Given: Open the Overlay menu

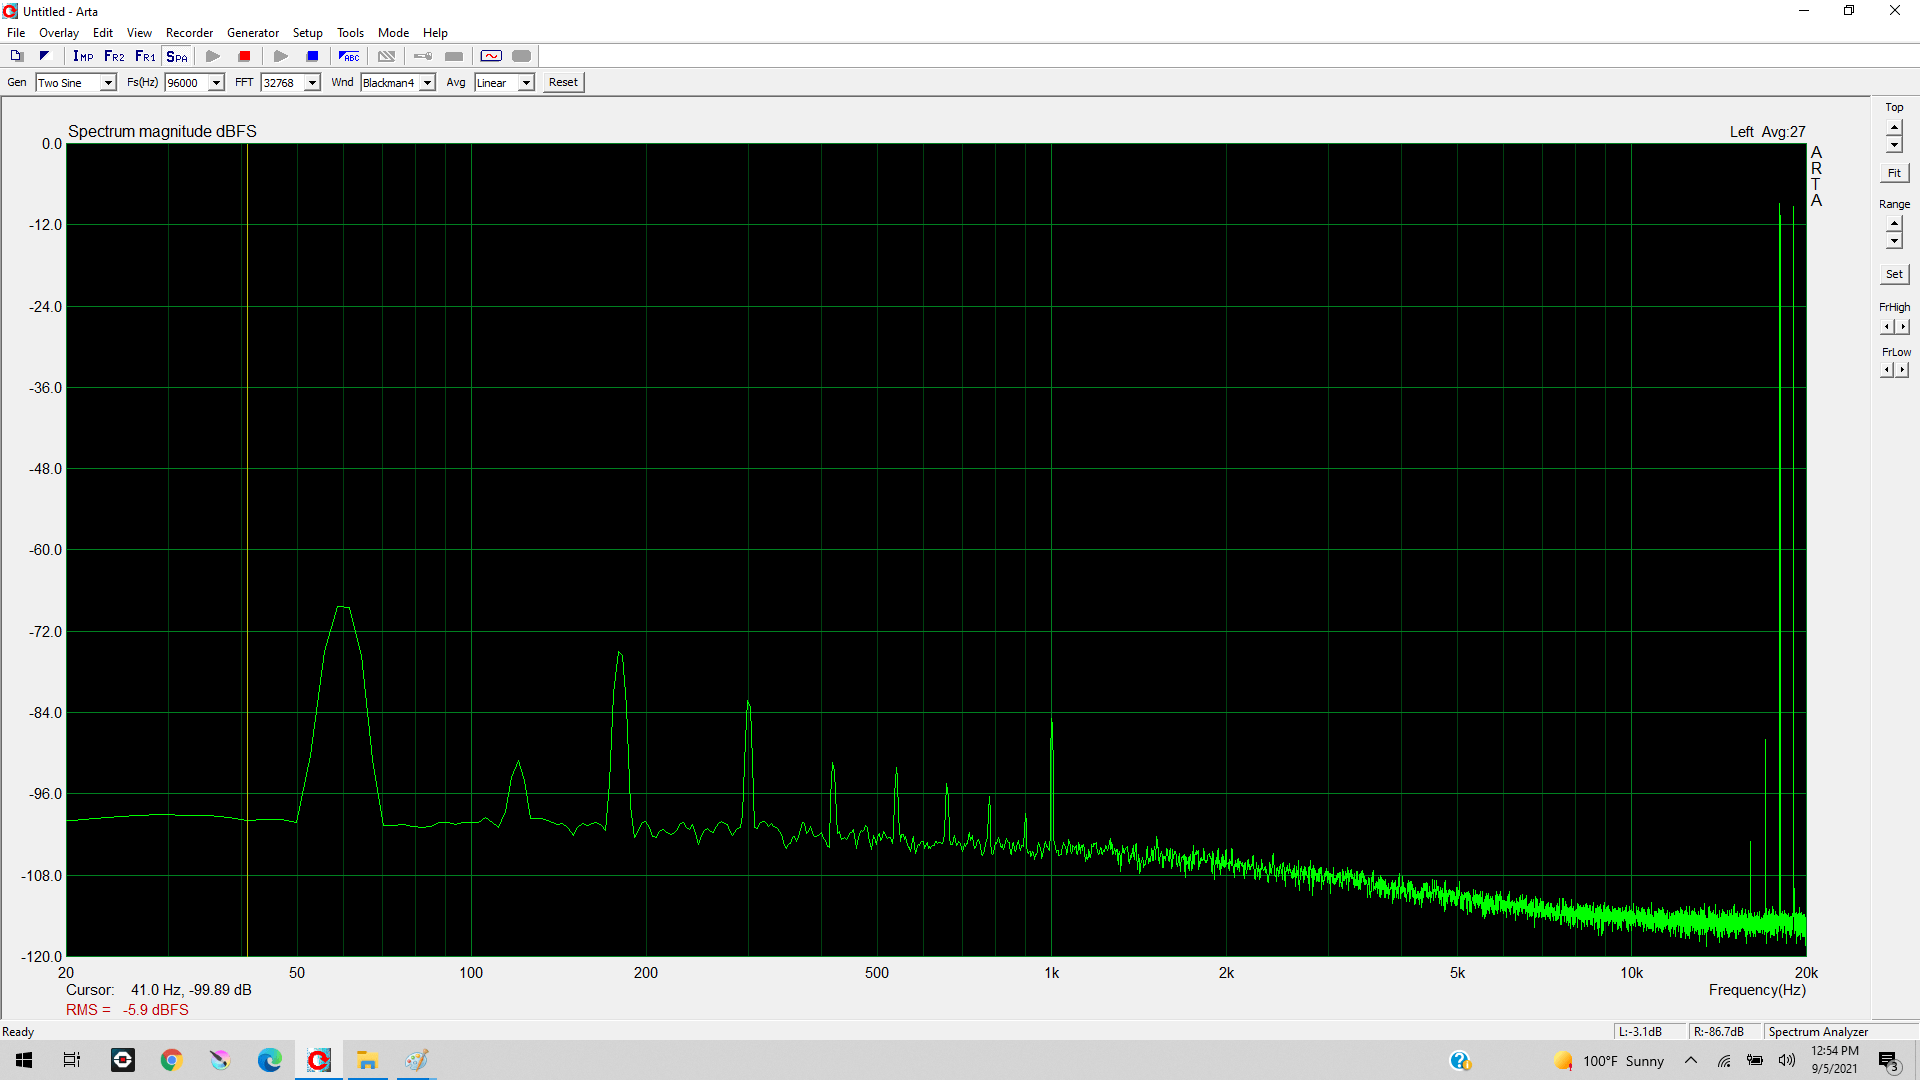Looking at the screenshot, I should (59, 33).
